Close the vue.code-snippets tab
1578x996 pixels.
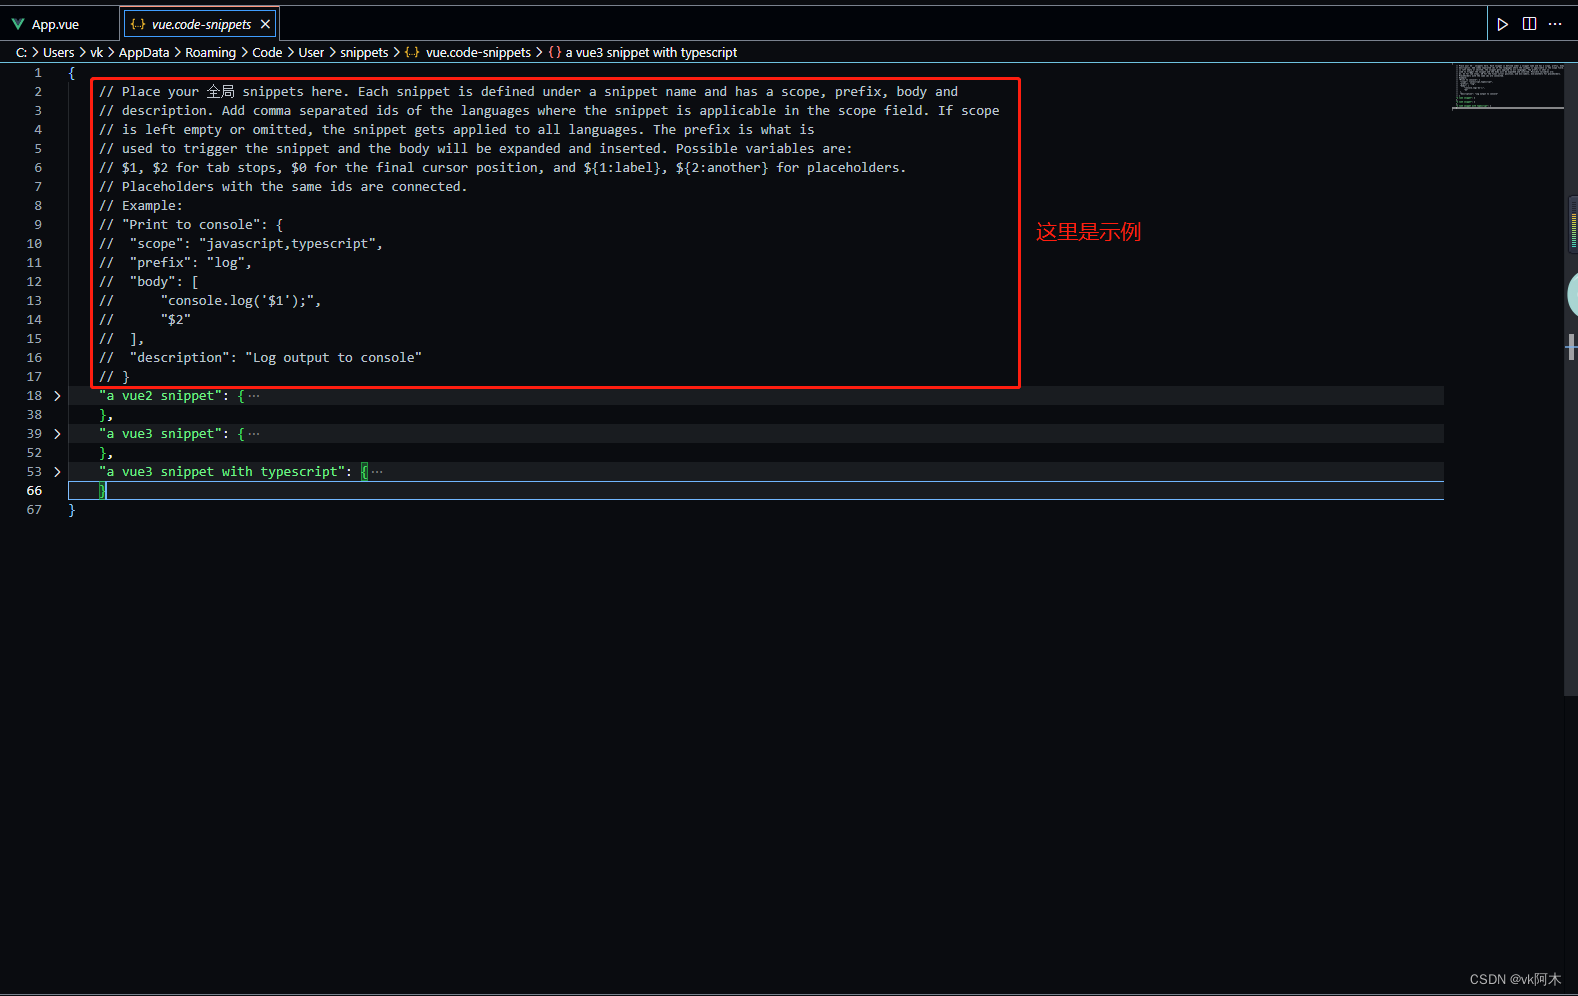265,24
